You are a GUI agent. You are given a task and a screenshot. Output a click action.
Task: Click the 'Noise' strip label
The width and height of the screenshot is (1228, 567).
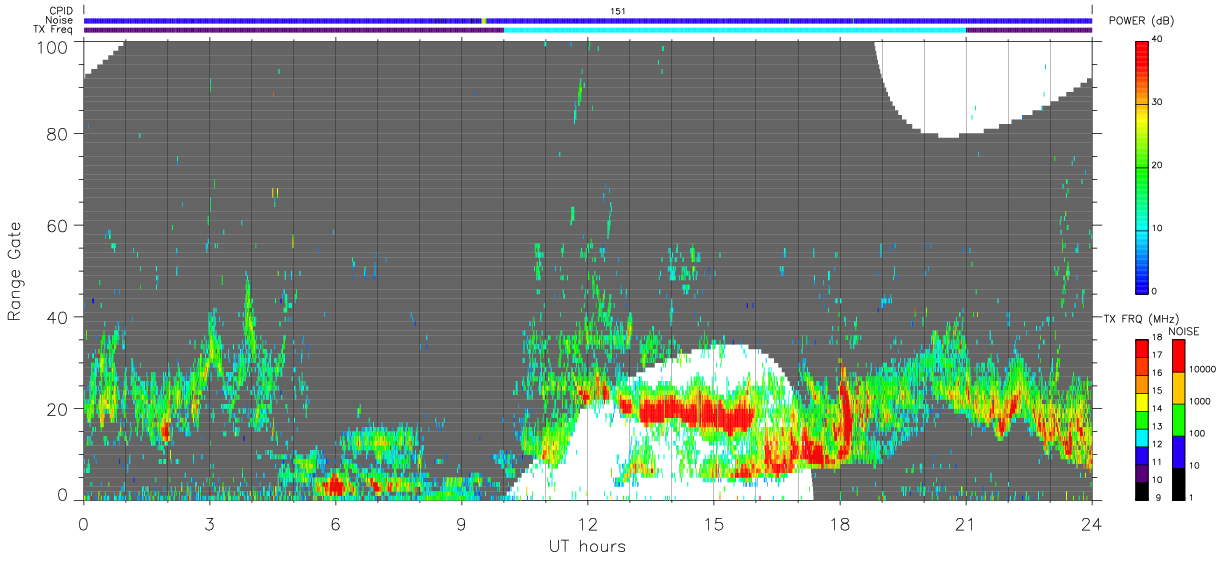point(60,20)
